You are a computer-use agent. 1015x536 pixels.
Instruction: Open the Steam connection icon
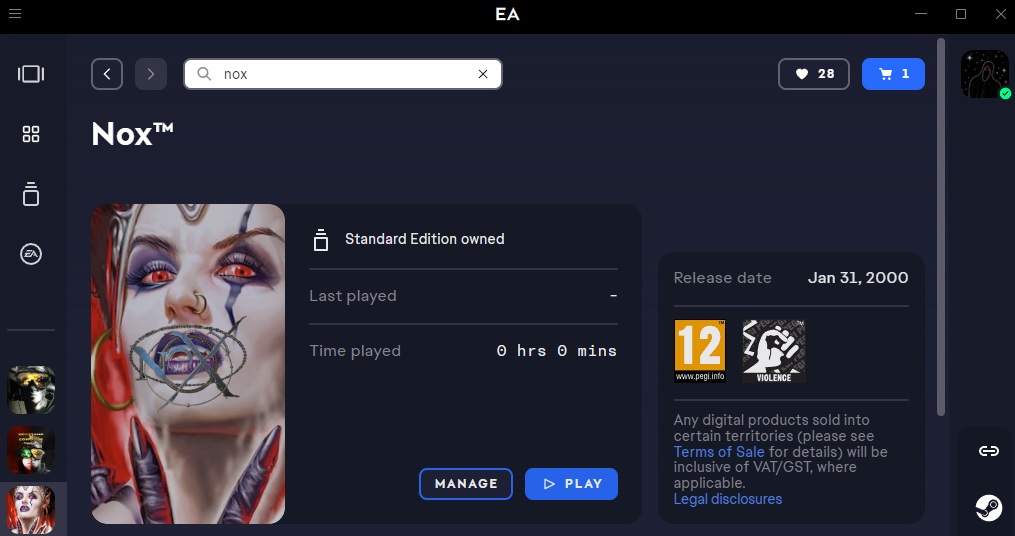click(x=988, y=508)
